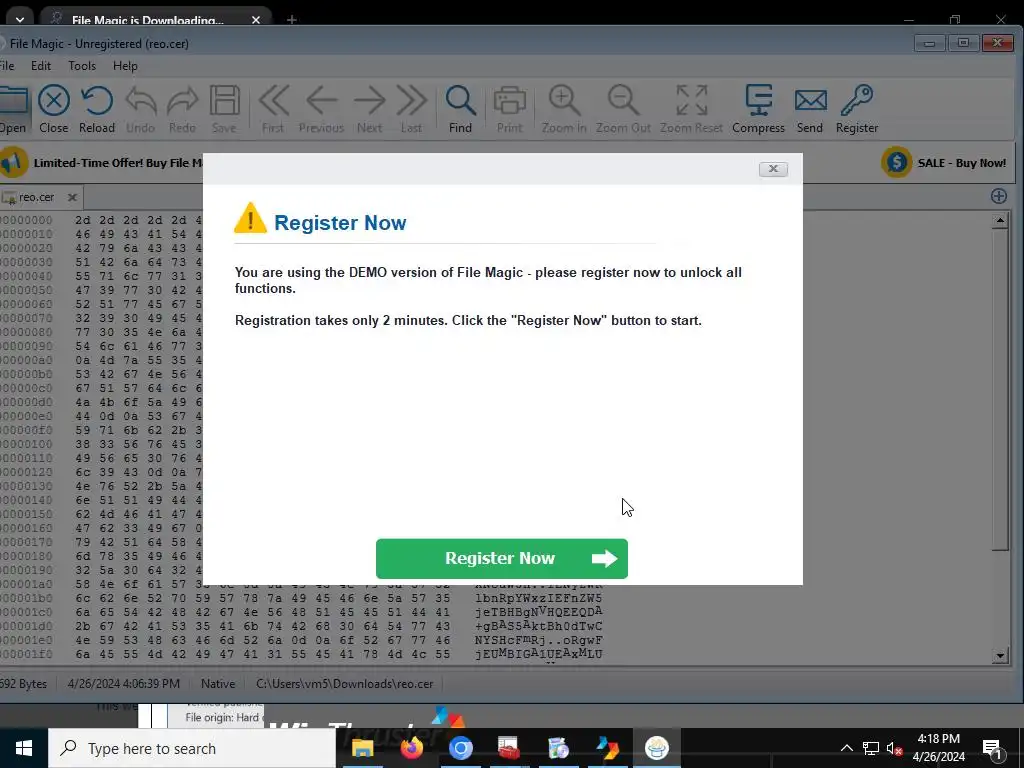Click ASCII text jeTBHBgNVHQEEQDA
This screenshot has width=1024, height=768.
pyautogui.click(x=539, y=613)
